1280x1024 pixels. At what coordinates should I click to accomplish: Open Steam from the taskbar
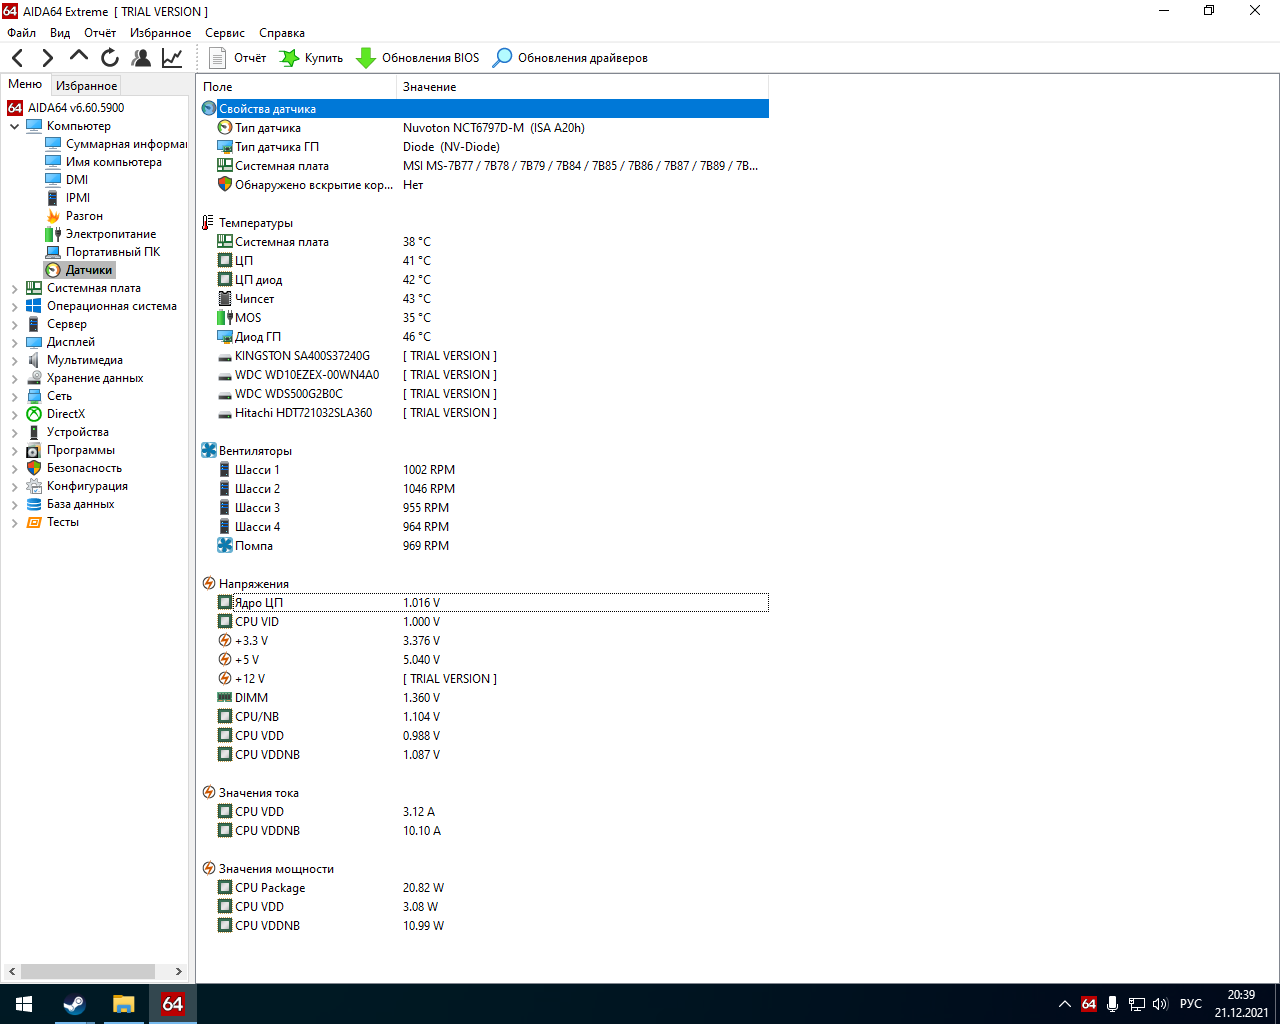(x=74, y=1004)
